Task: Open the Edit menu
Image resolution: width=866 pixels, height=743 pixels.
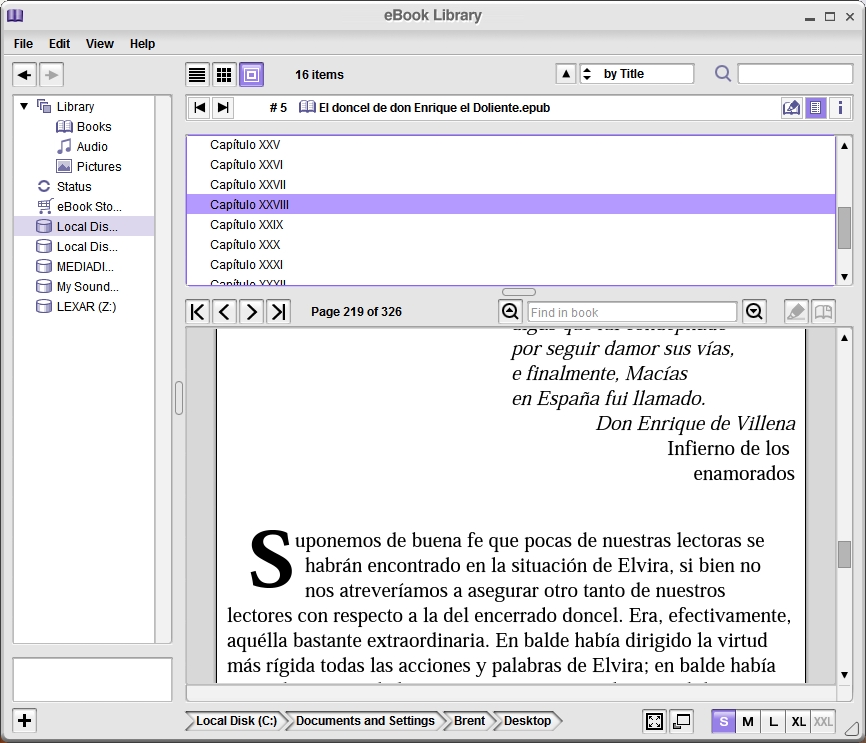Action: point(59,44)
